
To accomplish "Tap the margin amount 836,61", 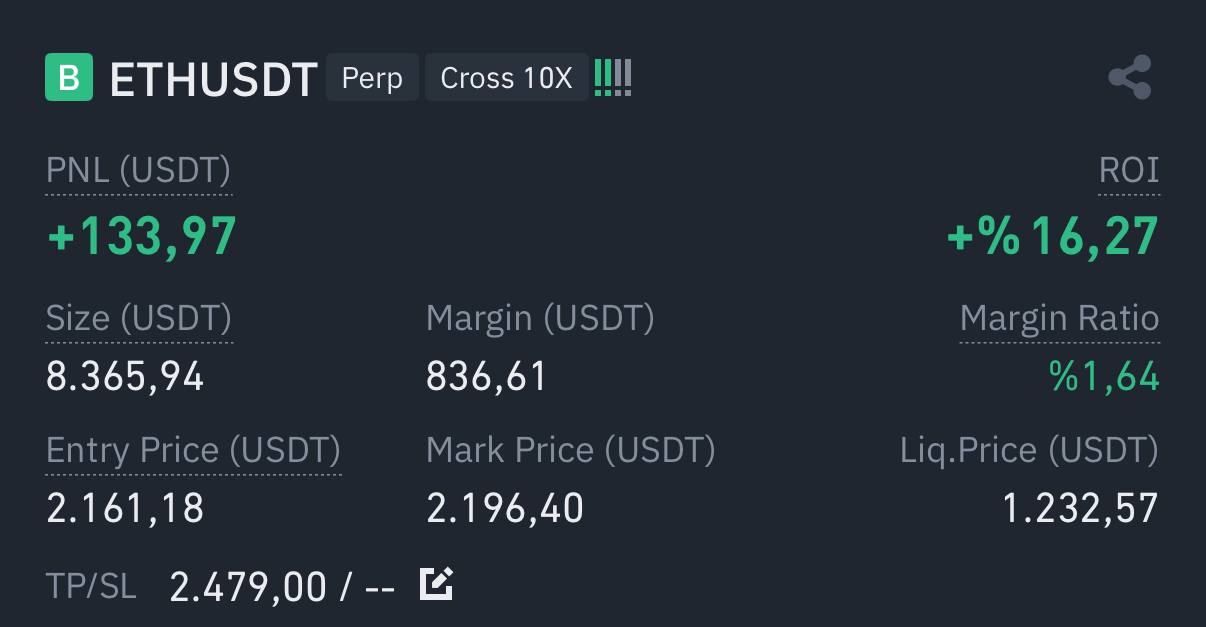I will tap(486, 377).
